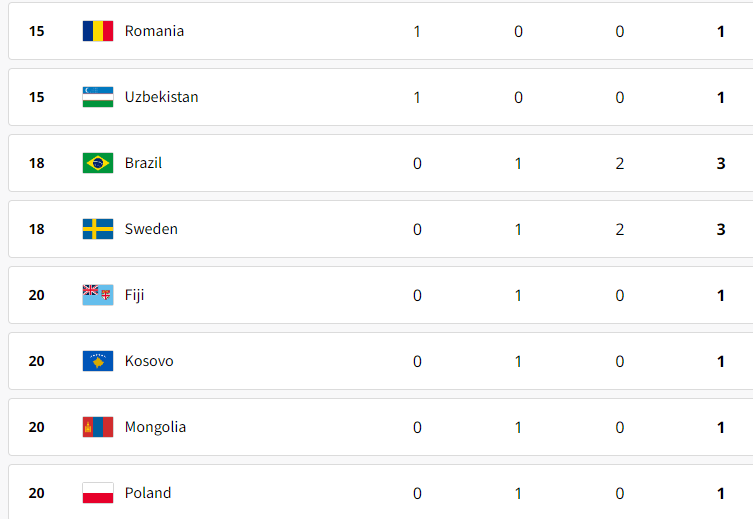This screenshot has width=753, height=519.
Task: Select the Poland country name
Action: coord(148,493)
